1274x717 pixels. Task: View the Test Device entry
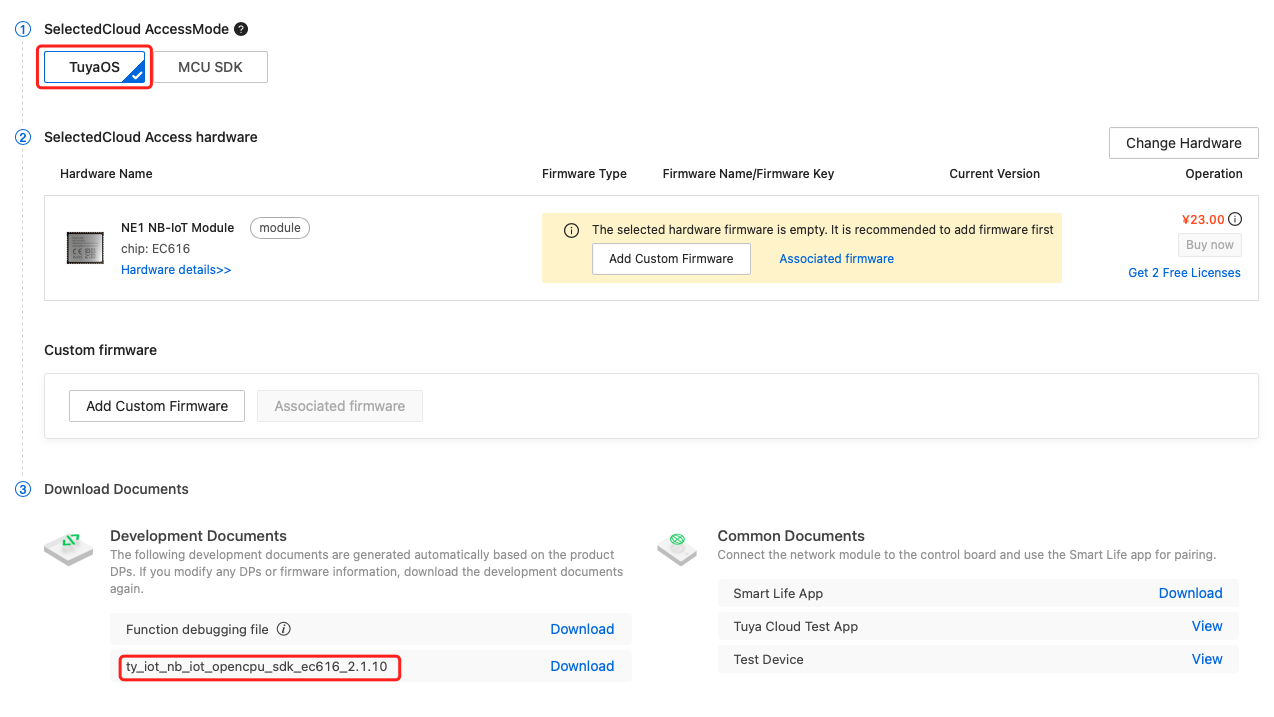[x=1207, y=659]
